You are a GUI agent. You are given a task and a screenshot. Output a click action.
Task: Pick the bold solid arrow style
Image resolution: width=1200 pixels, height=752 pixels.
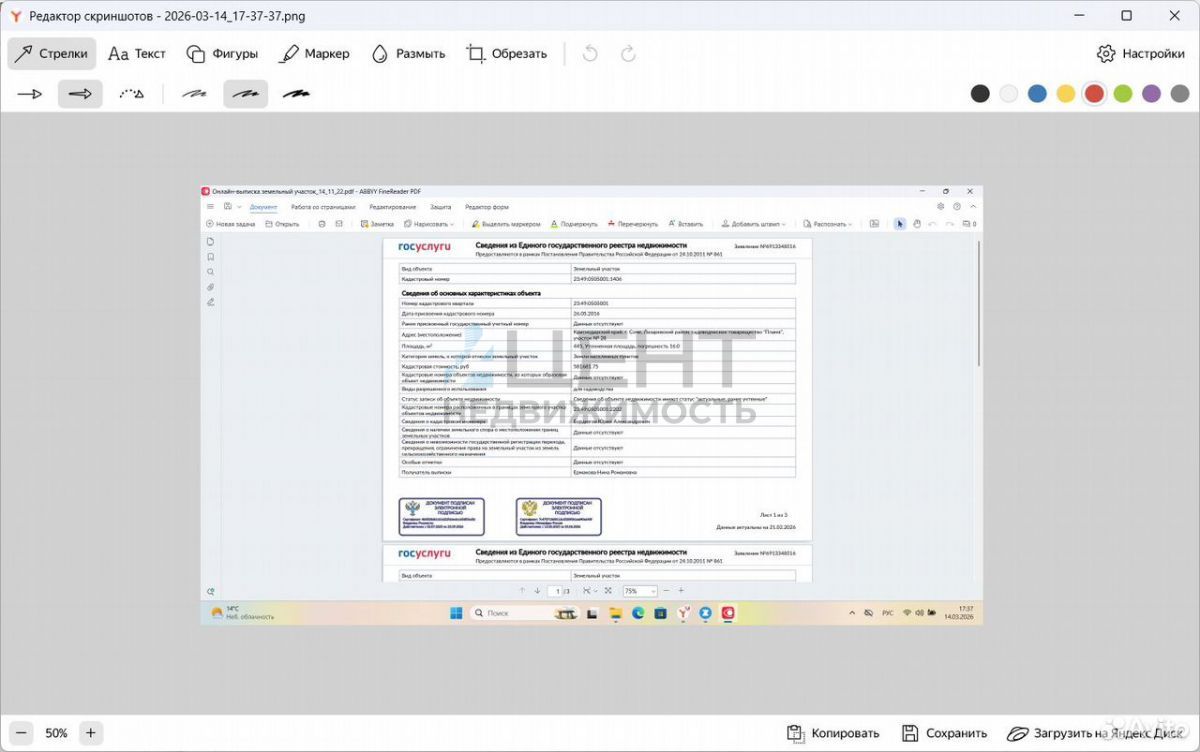pos(80,94)
